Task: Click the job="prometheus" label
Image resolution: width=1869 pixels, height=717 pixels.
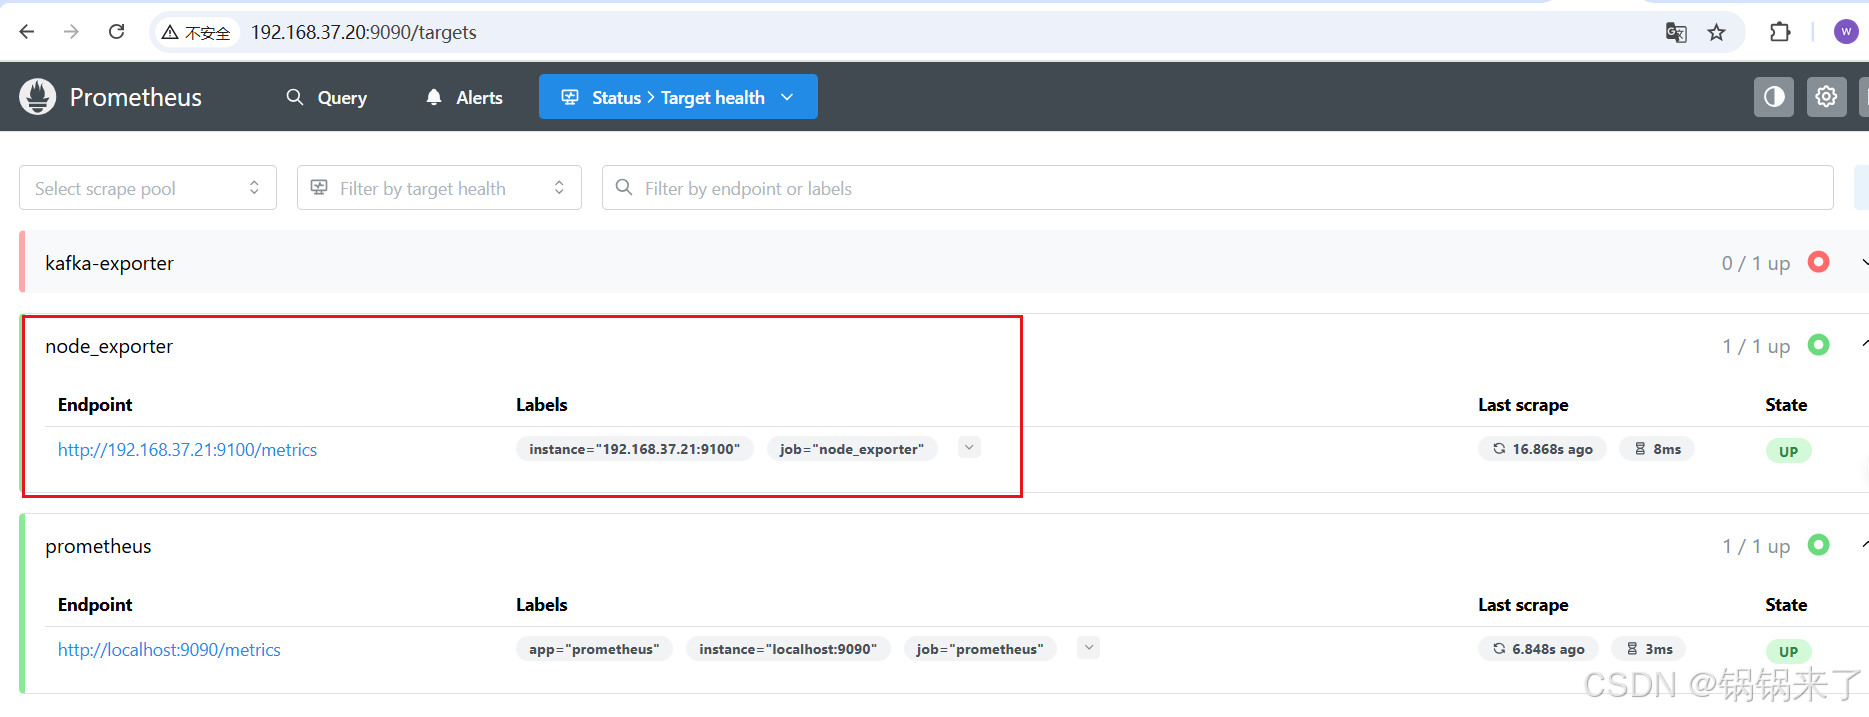Action: [980, 649]
